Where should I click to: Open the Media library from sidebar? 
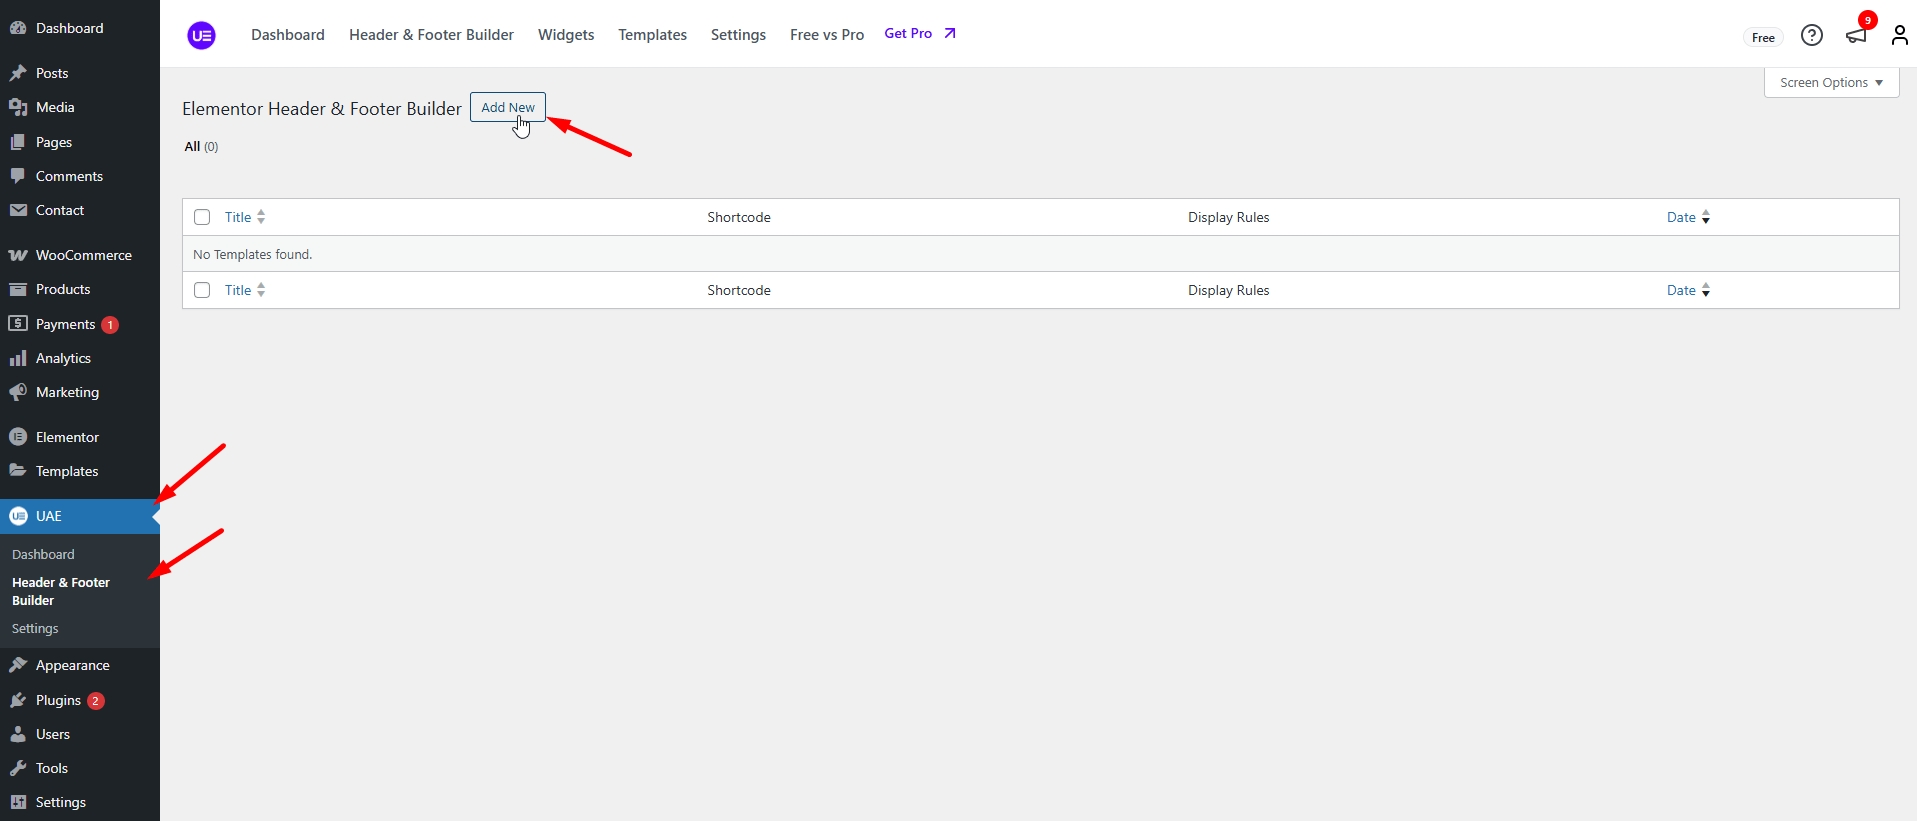(55, 107)
